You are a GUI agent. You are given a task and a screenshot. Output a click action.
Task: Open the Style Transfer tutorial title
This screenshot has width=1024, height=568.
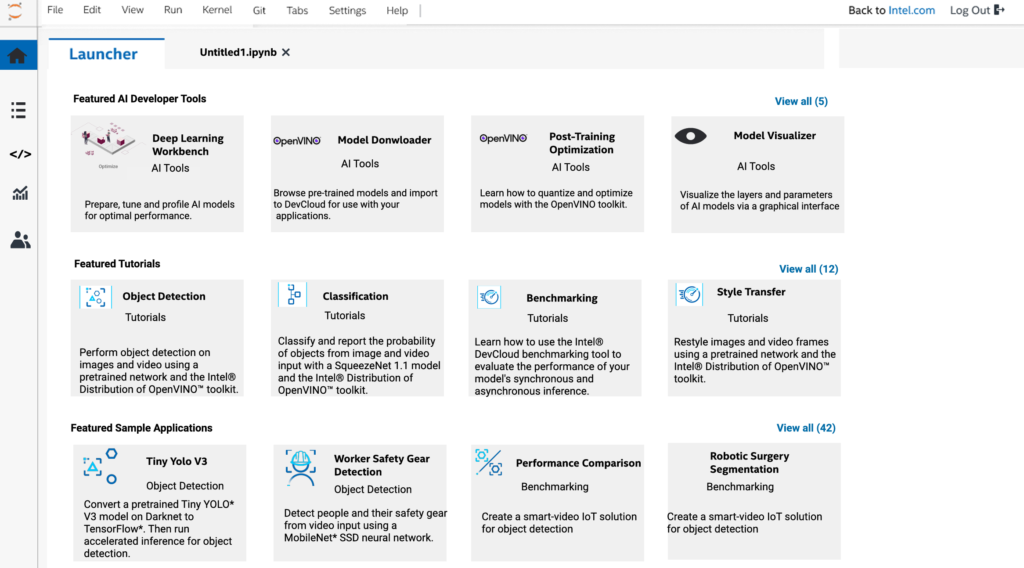point(751,292)
